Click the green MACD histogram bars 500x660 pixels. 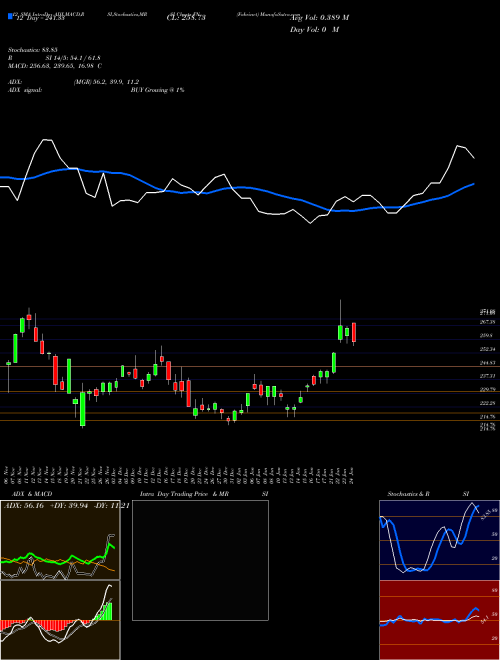(104, 611)
